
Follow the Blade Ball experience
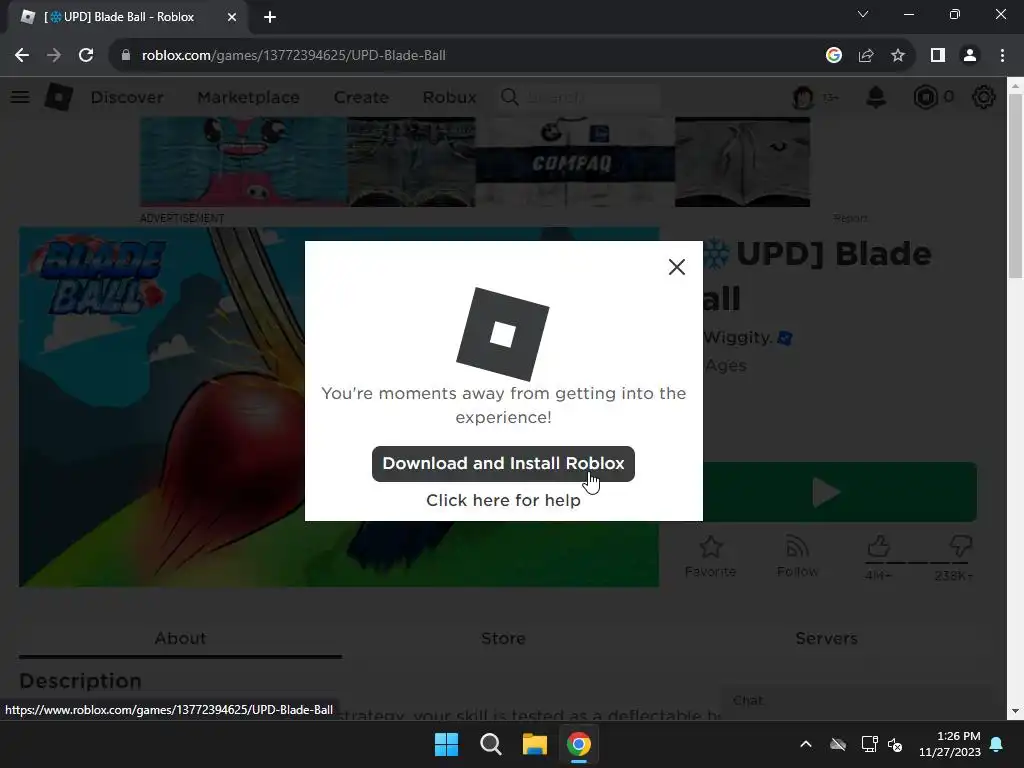(797, 557)
